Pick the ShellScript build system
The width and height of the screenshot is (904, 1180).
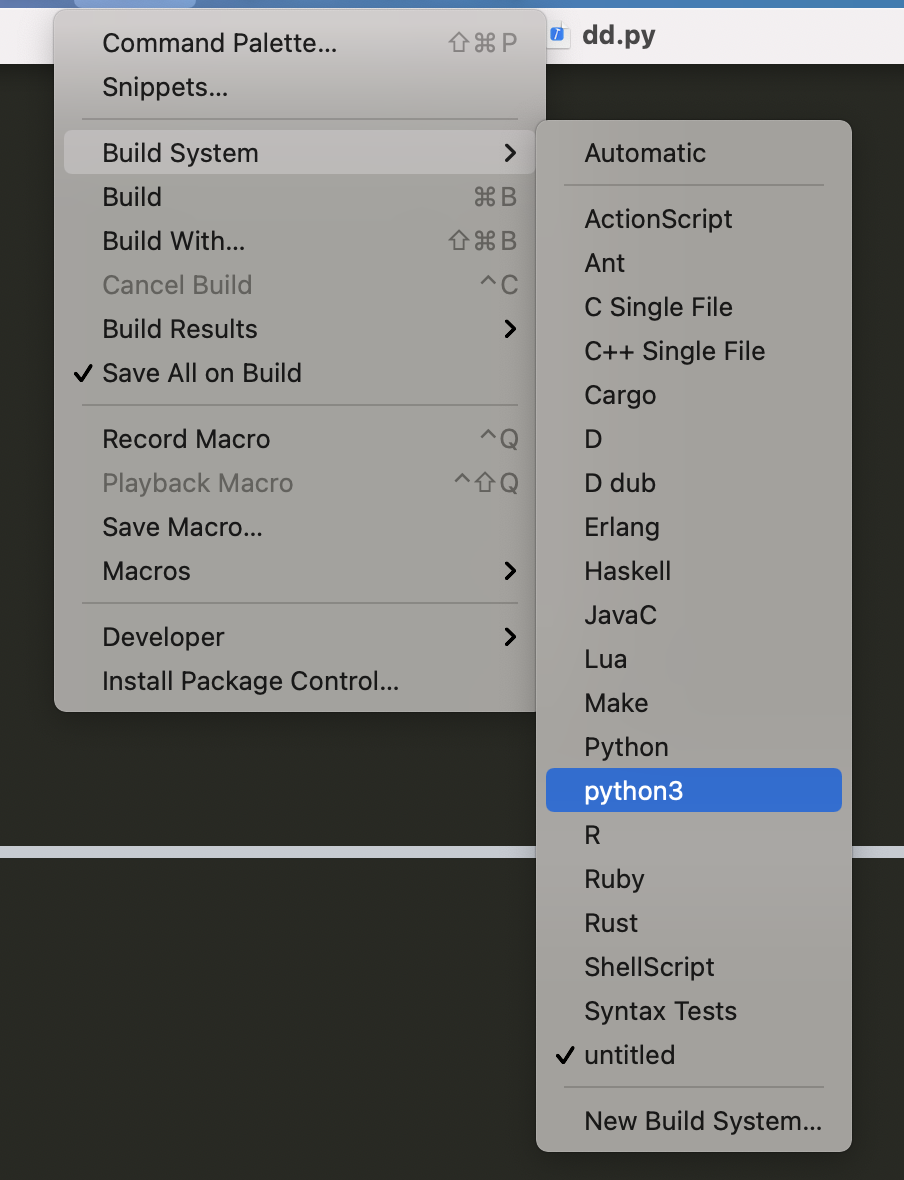[693, 967]
